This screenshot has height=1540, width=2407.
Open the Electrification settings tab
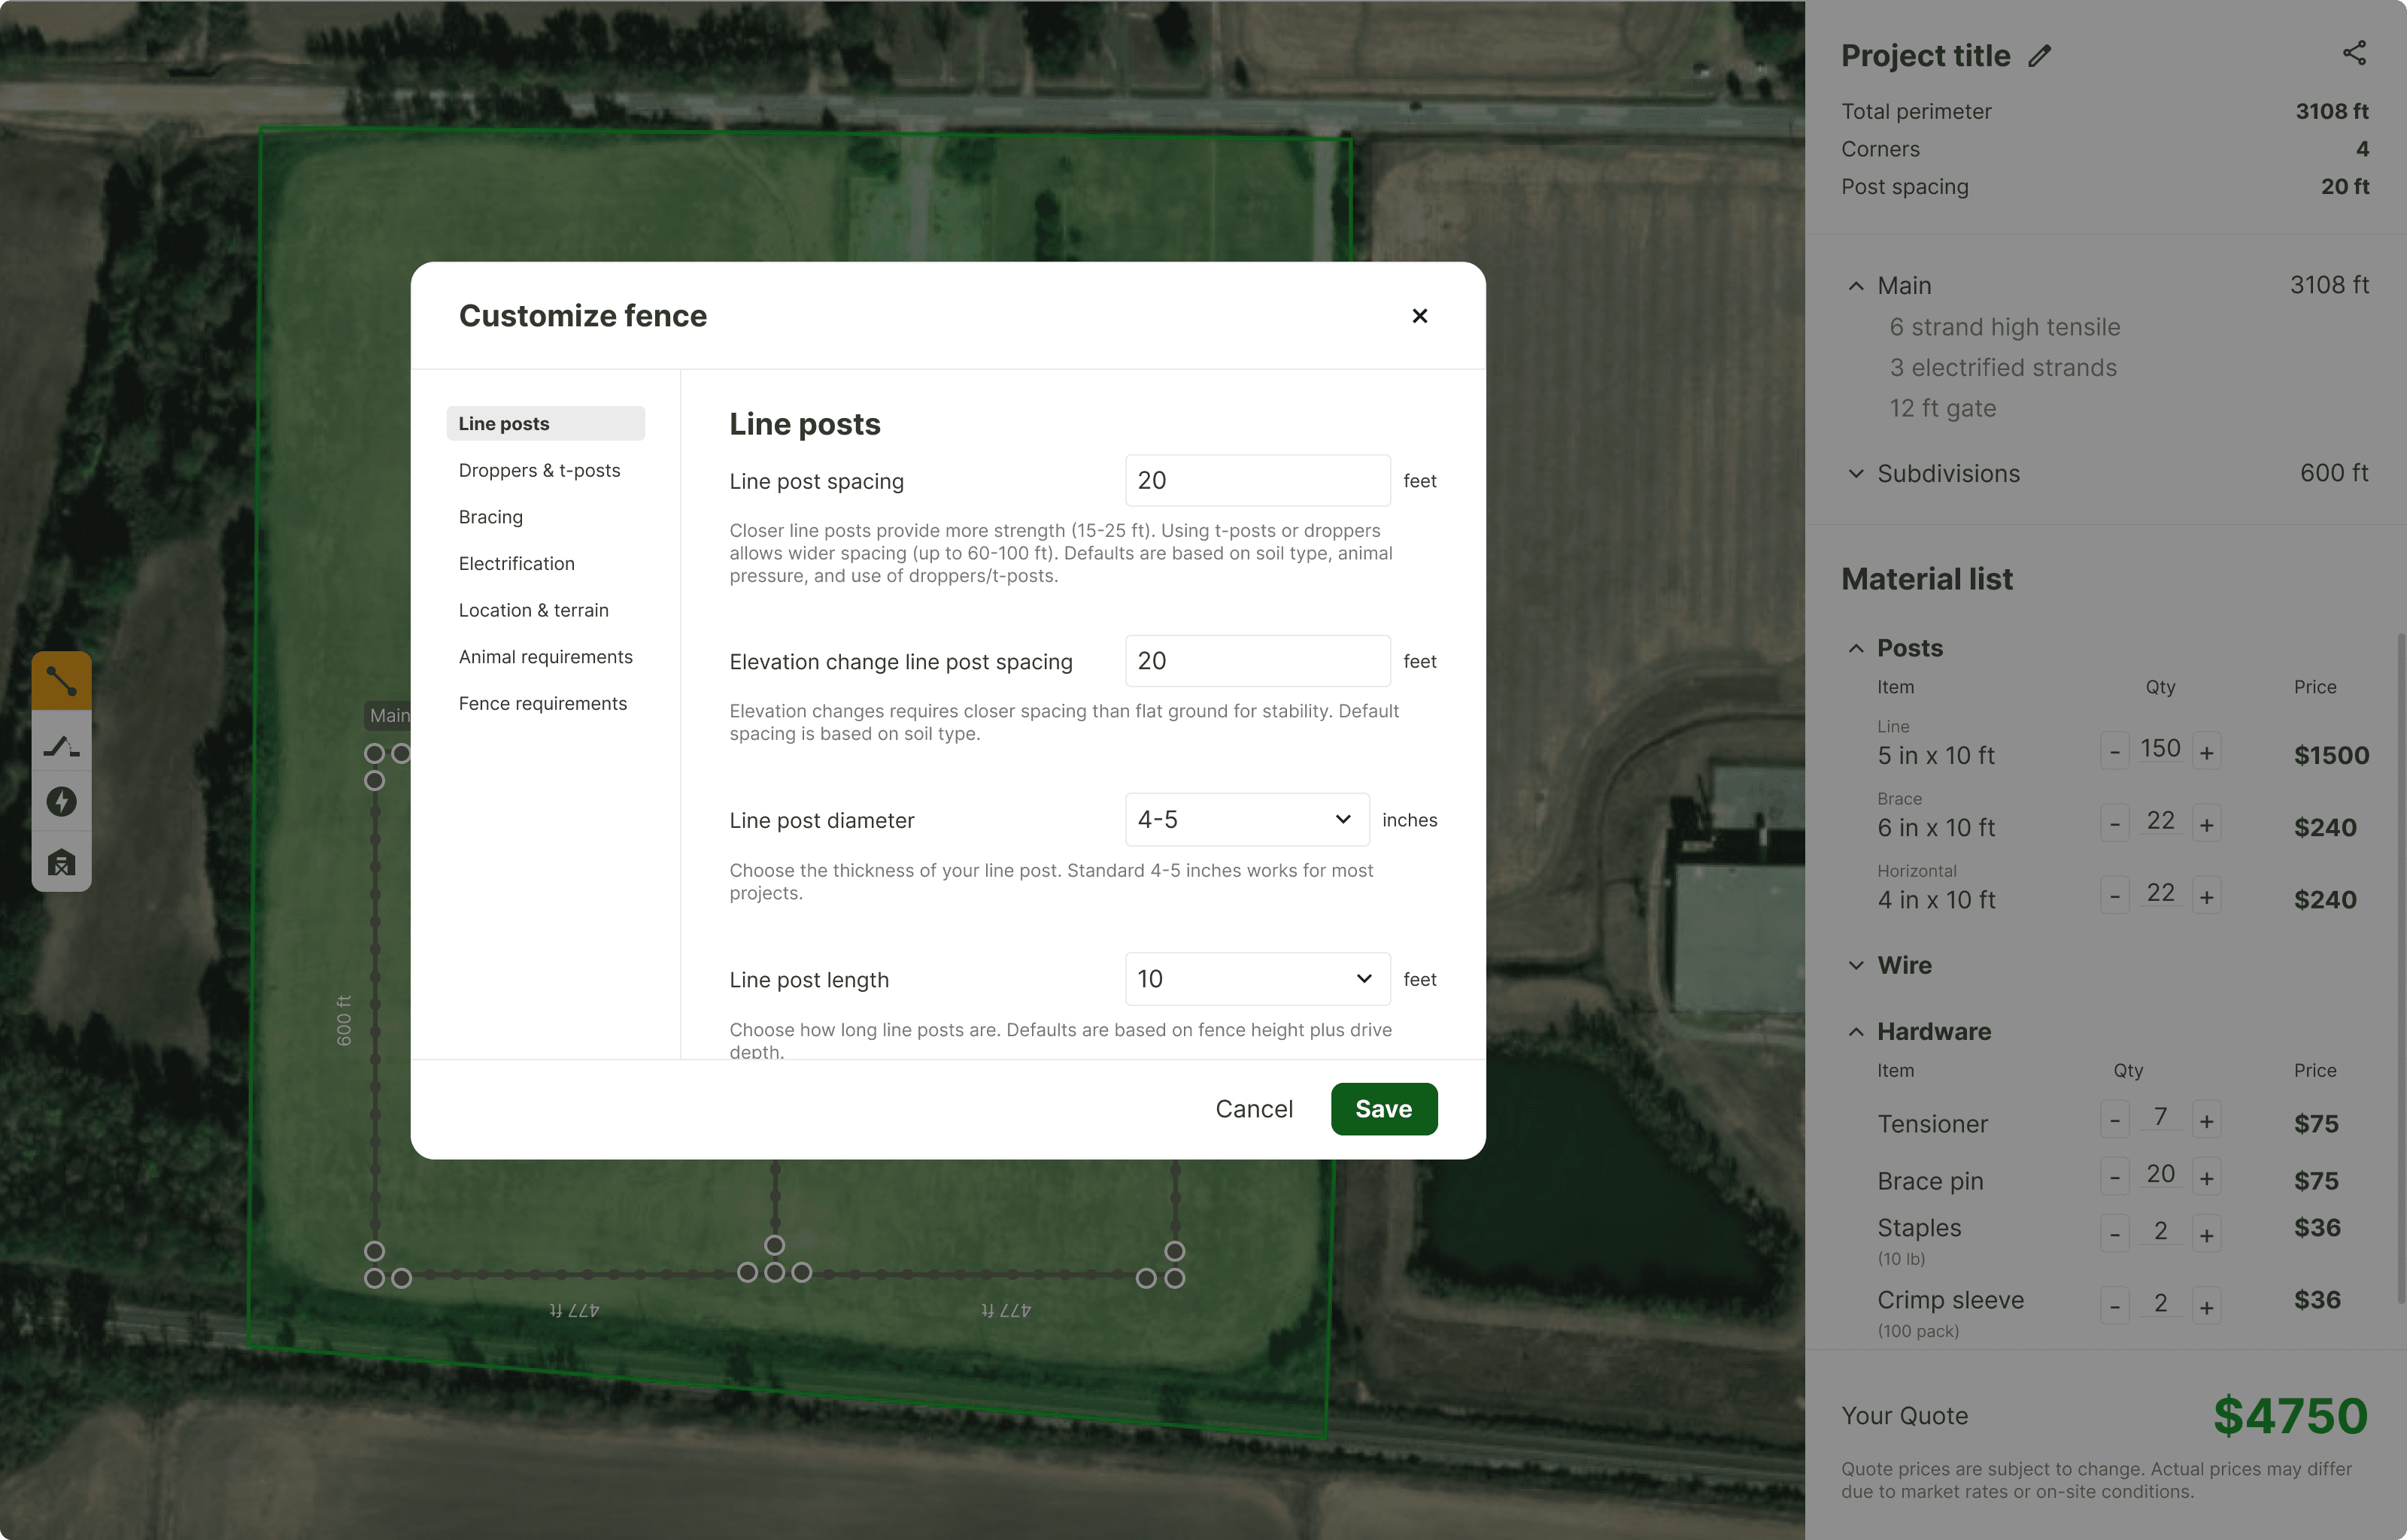click(x=516, y=564)
